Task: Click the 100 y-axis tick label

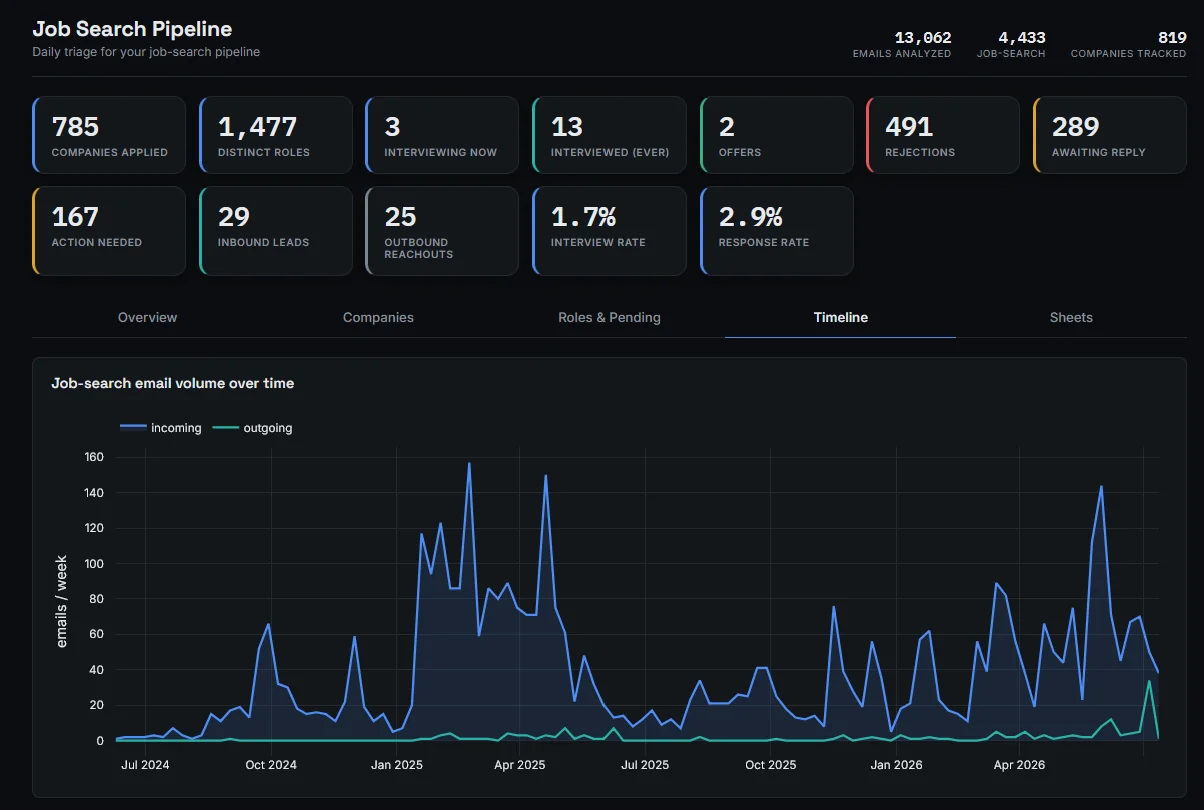Action: 94,564
